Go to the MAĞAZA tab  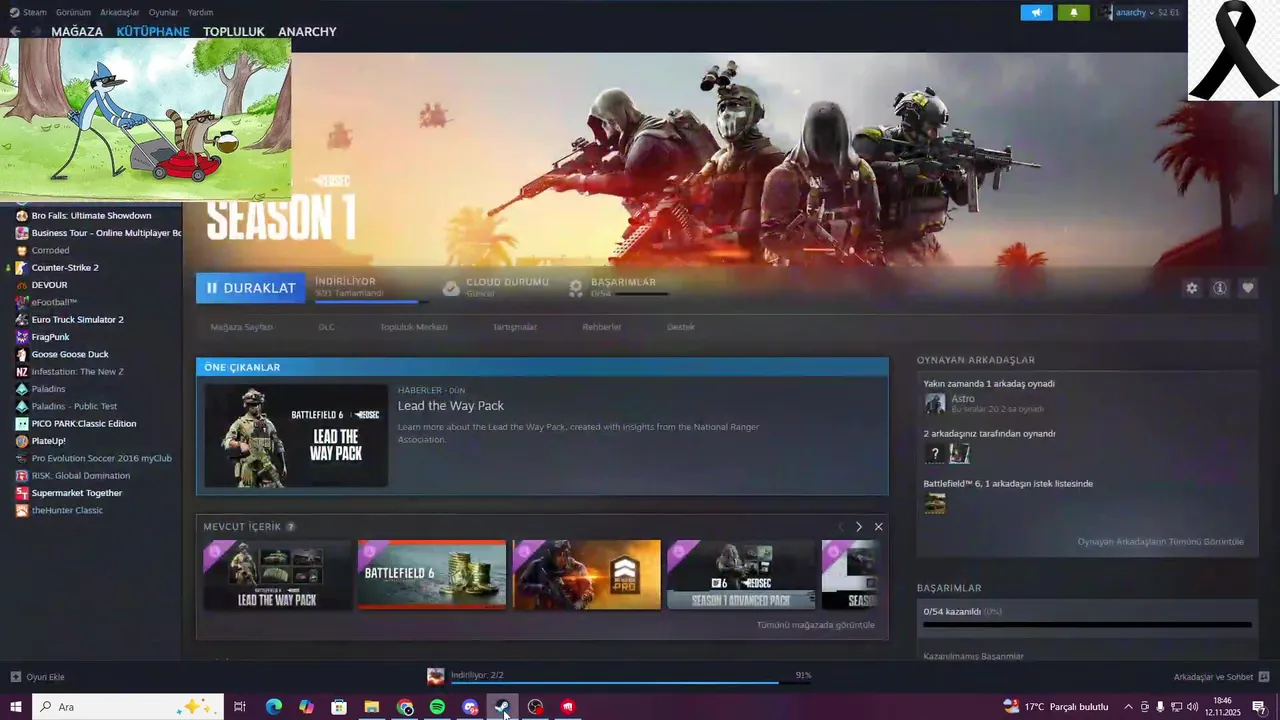tap(77, 32)
